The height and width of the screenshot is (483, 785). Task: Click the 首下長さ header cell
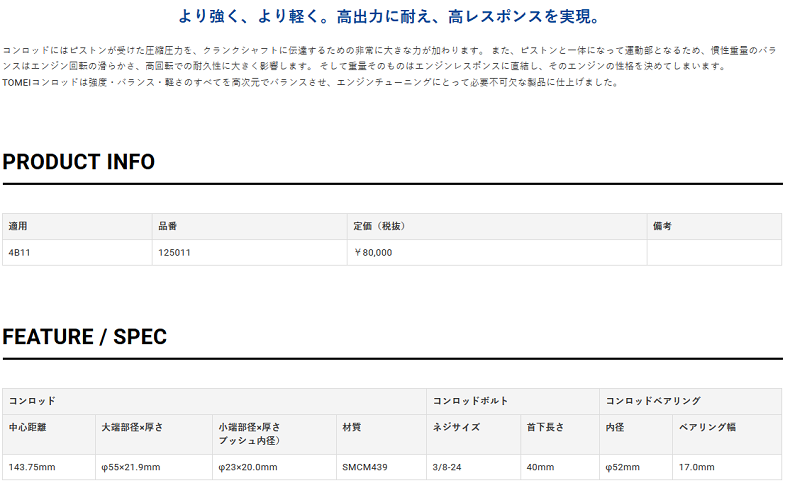pos(560,434)
